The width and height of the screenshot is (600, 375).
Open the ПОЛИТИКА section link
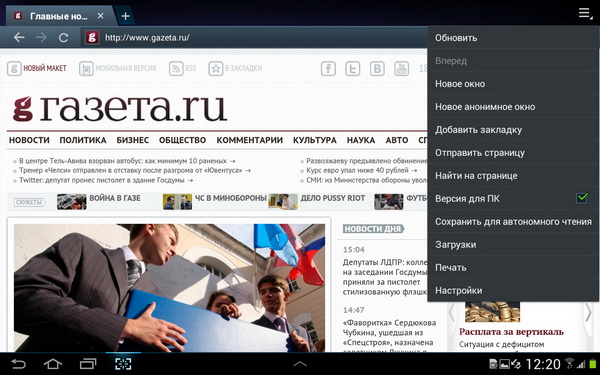[x=83, y=140]
